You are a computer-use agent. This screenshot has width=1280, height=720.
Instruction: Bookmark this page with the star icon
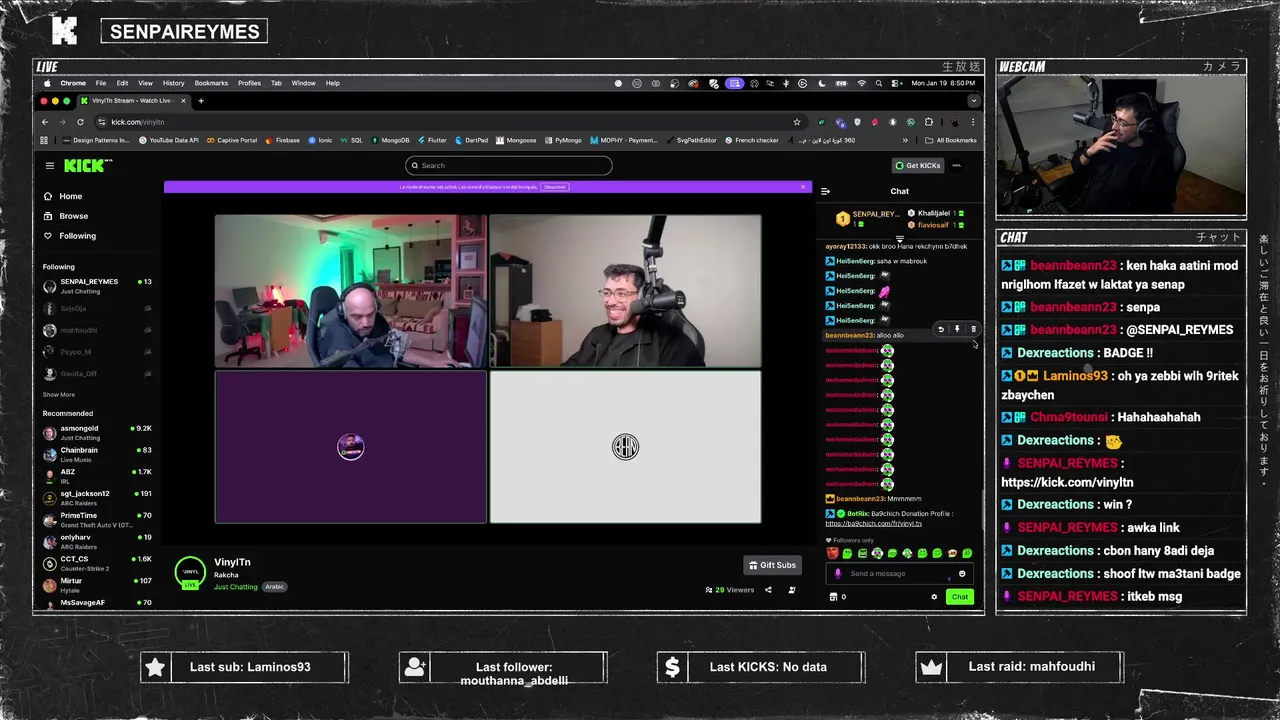[797, 122]
